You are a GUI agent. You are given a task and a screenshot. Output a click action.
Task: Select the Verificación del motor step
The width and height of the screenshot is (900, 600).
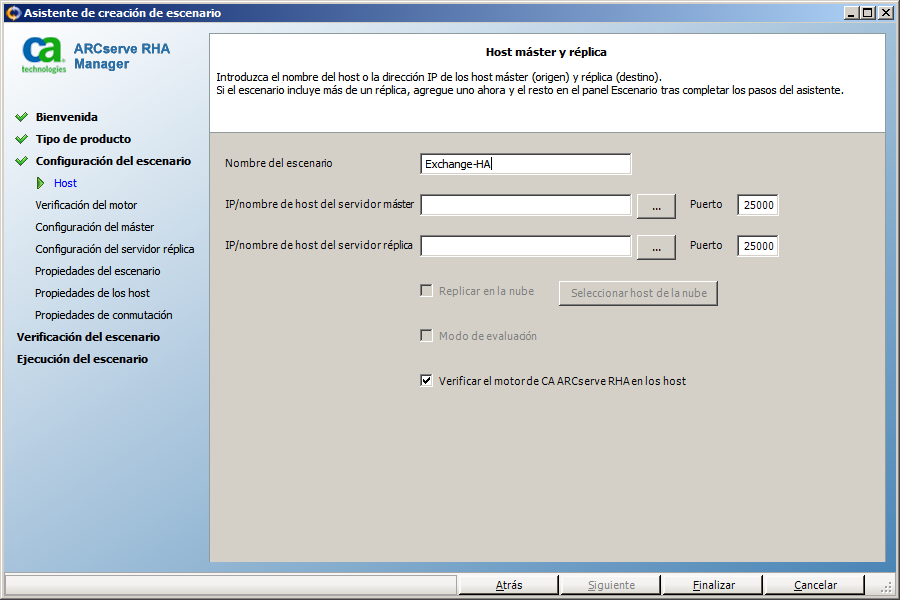tap(86, 205)
